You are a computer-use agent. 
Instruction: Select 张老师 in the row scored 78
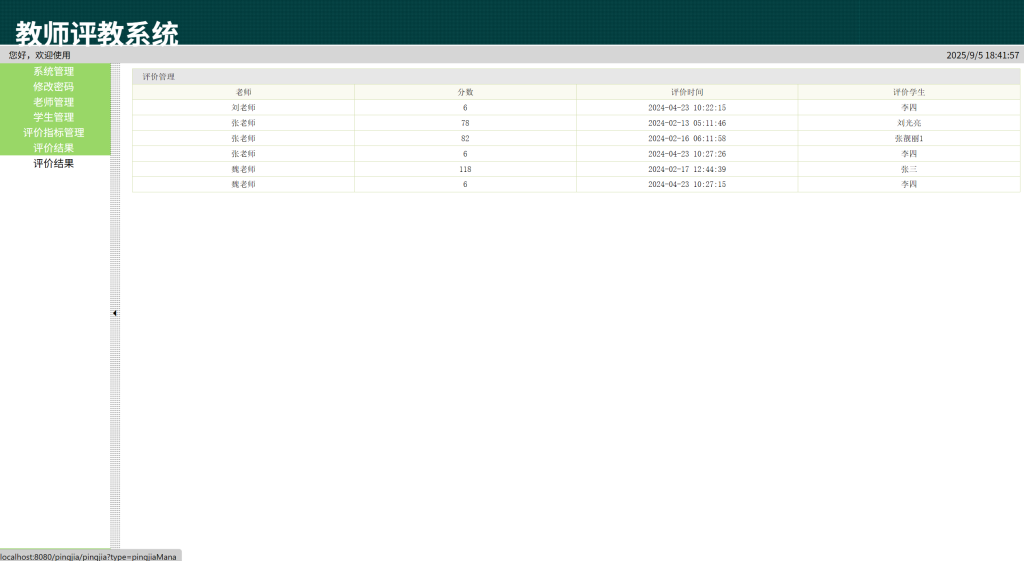(244, 123)
